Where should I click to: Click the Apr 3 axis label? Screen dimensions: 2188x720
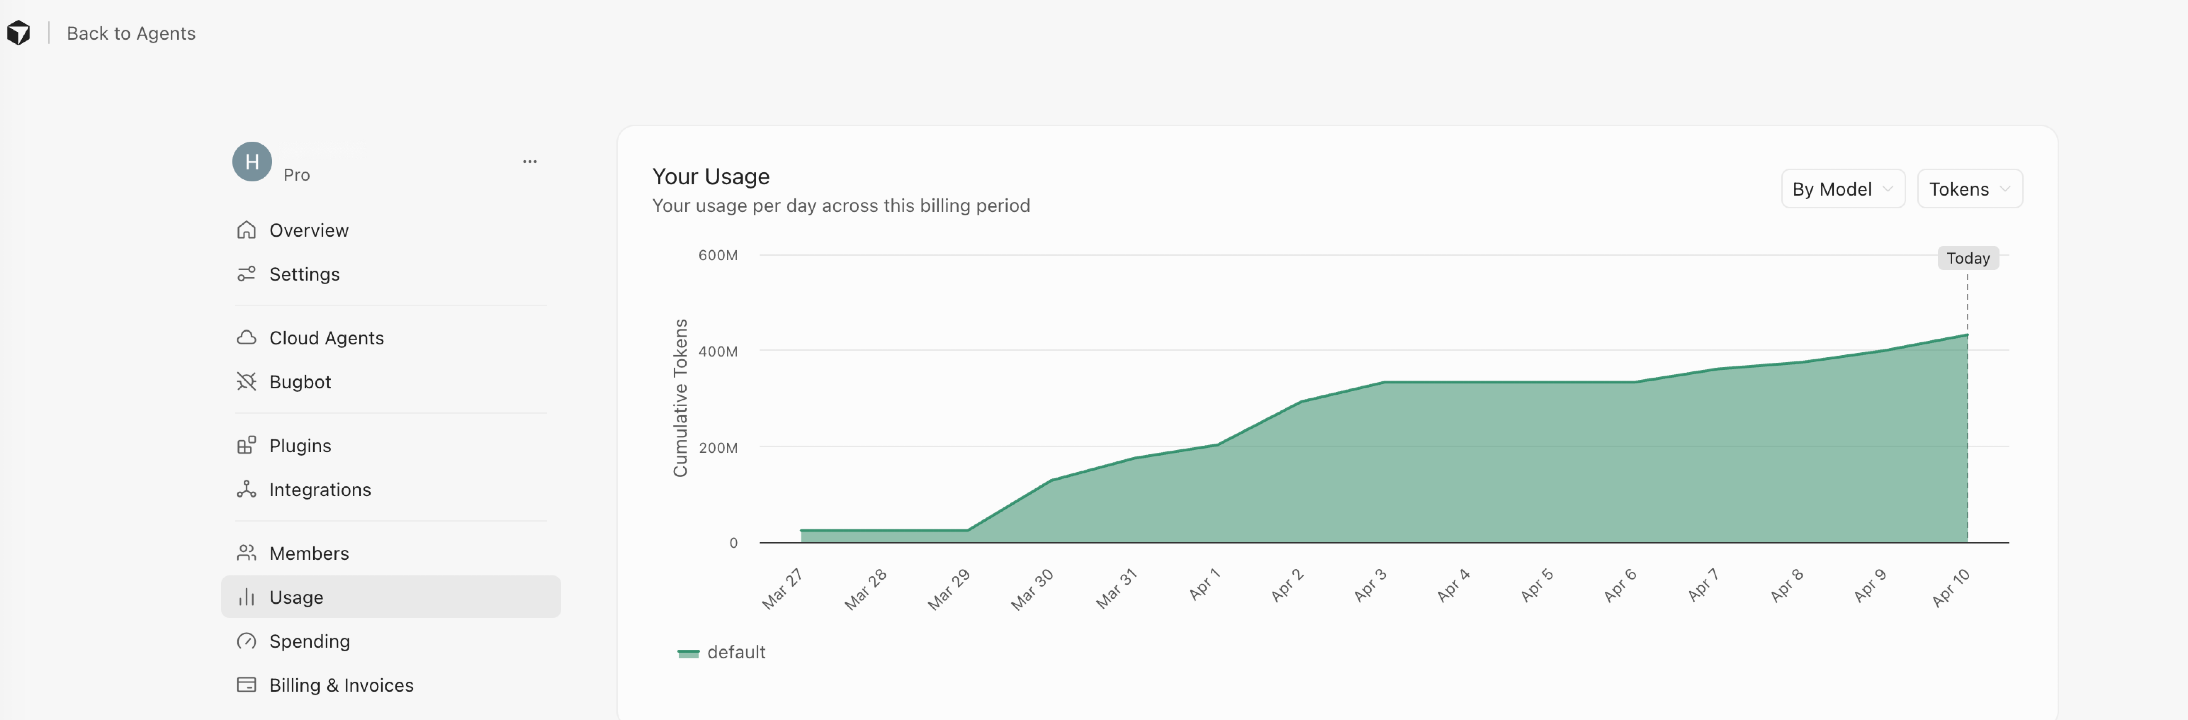tap(1370, 585)
